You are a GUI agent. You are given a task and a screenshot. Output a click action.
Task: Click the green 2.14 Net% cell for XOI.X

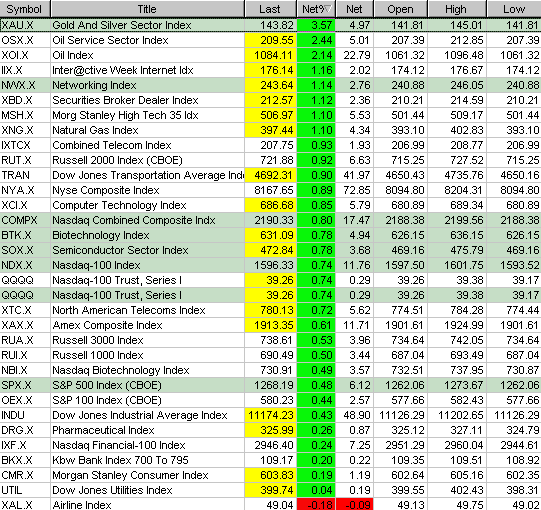pyautogui.click(x=316, y=55)
